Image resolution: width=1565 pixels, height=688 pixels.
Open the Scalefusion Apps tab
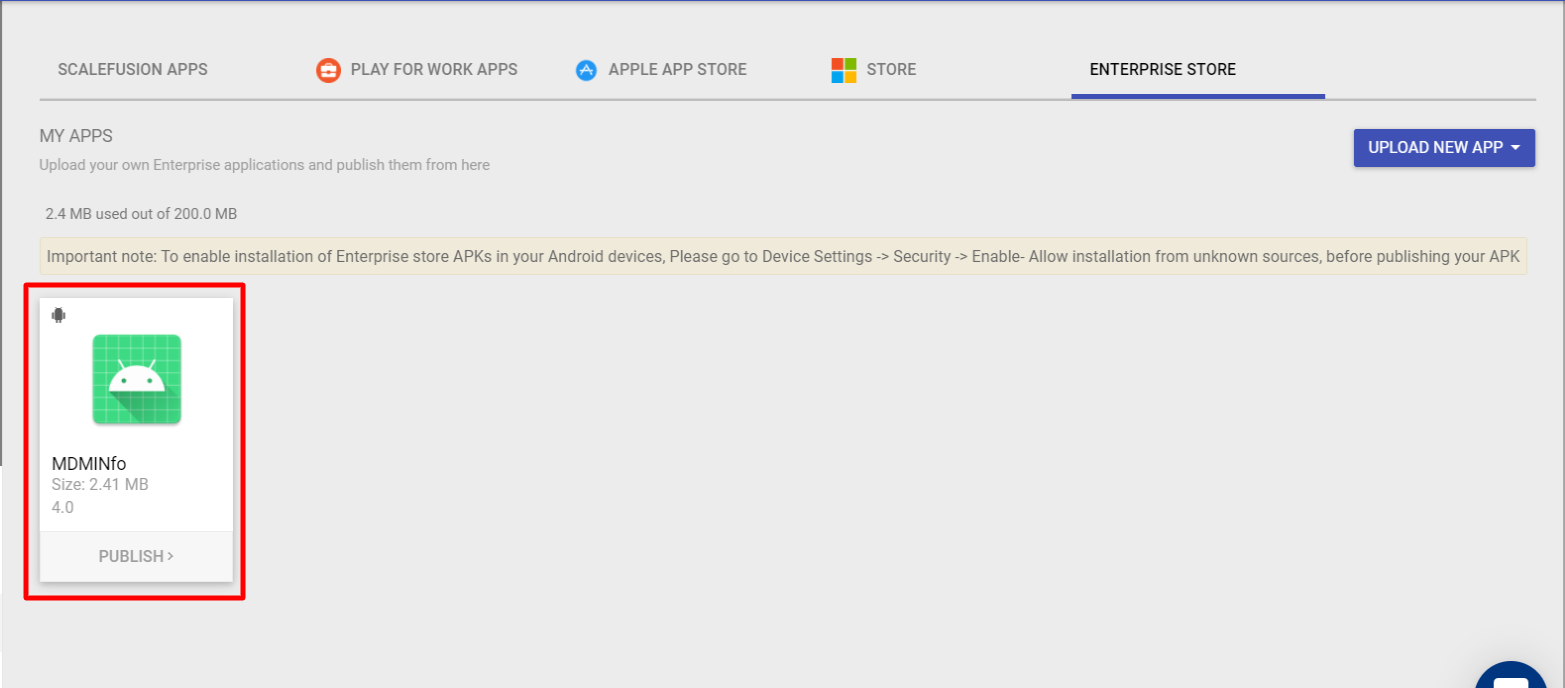(x=133, y=70)
